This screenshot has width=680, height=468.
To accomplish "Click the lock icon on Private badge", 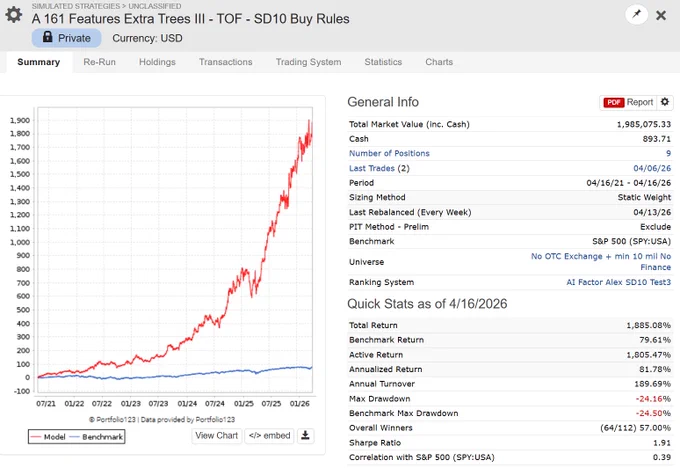I will pos(48,37).
